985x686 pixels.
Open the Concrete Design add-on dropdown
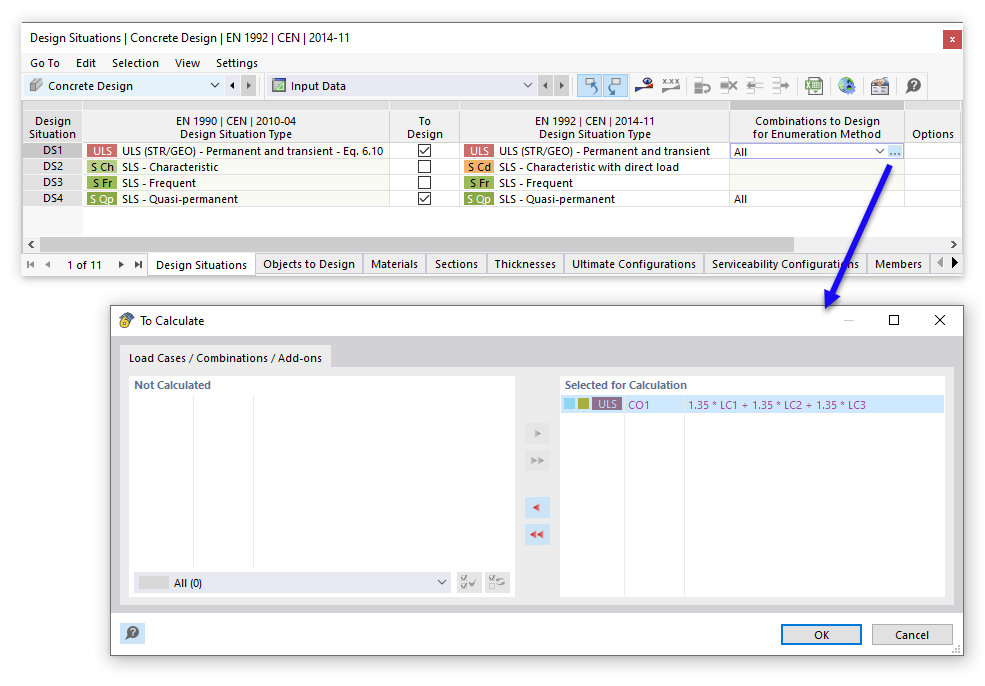tap(215, 85)
